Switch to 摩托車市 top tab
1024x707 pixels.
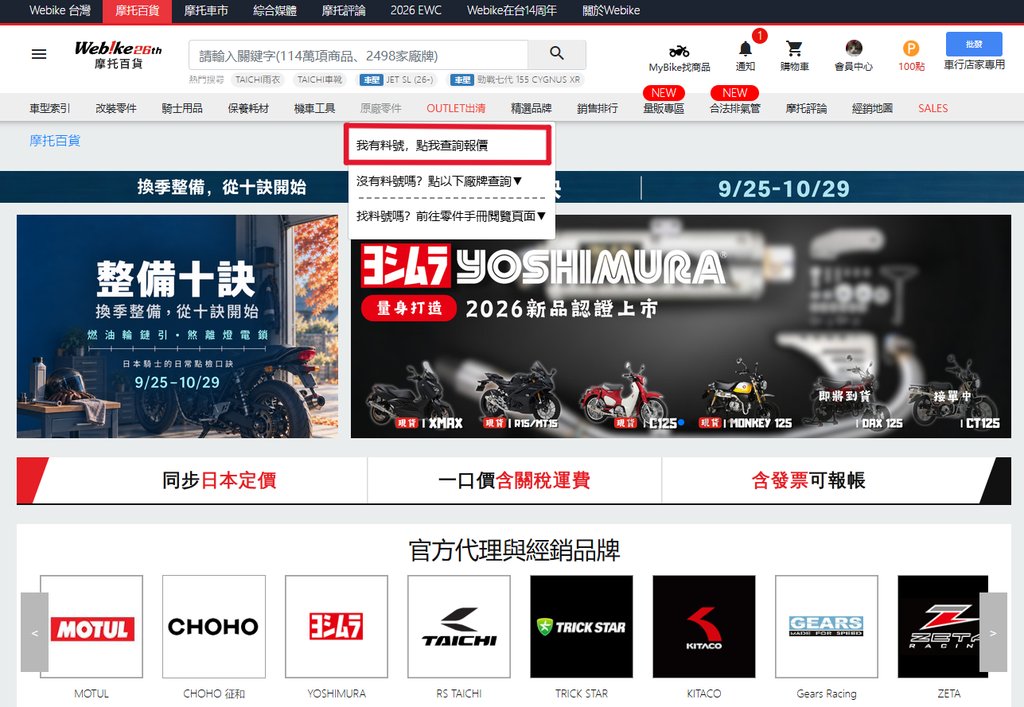(206, 10)
